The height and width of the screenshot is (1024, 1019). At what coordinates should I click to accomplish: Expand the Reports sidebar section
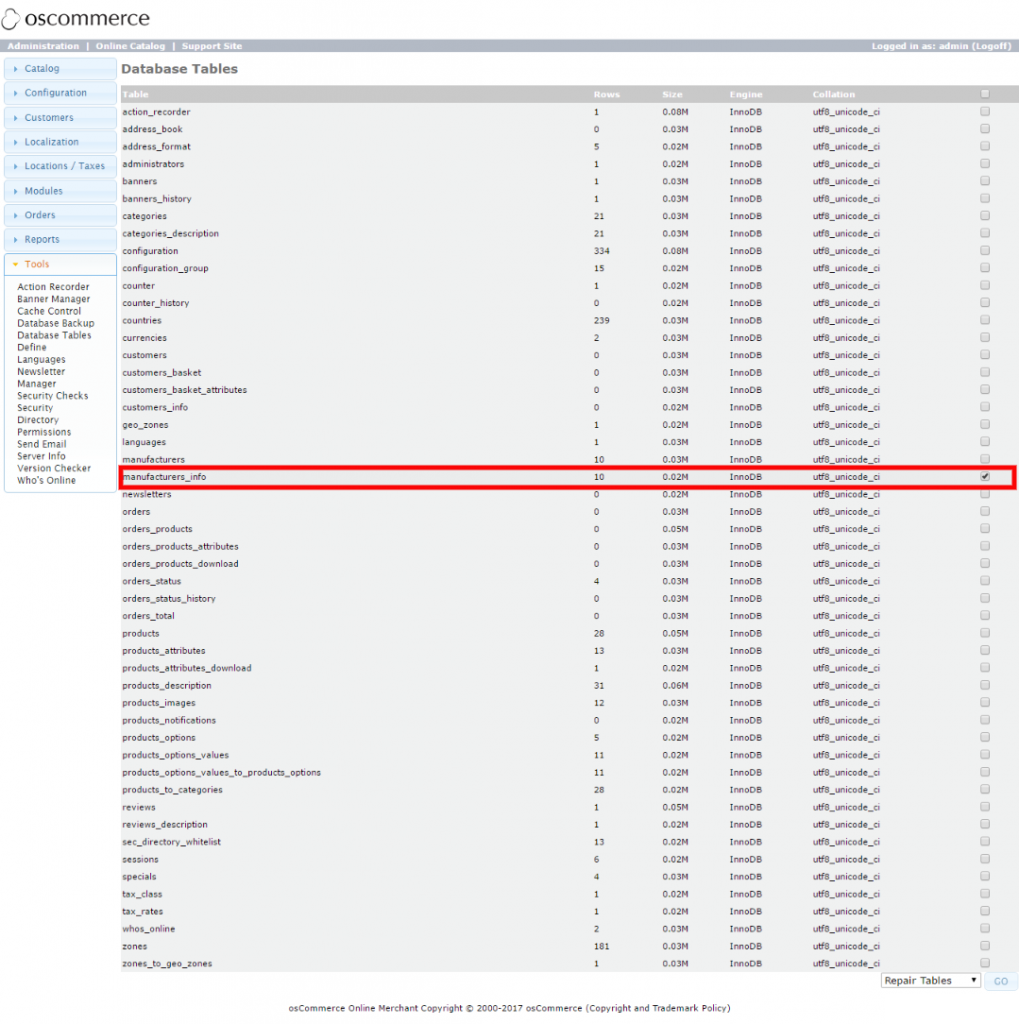60,240
